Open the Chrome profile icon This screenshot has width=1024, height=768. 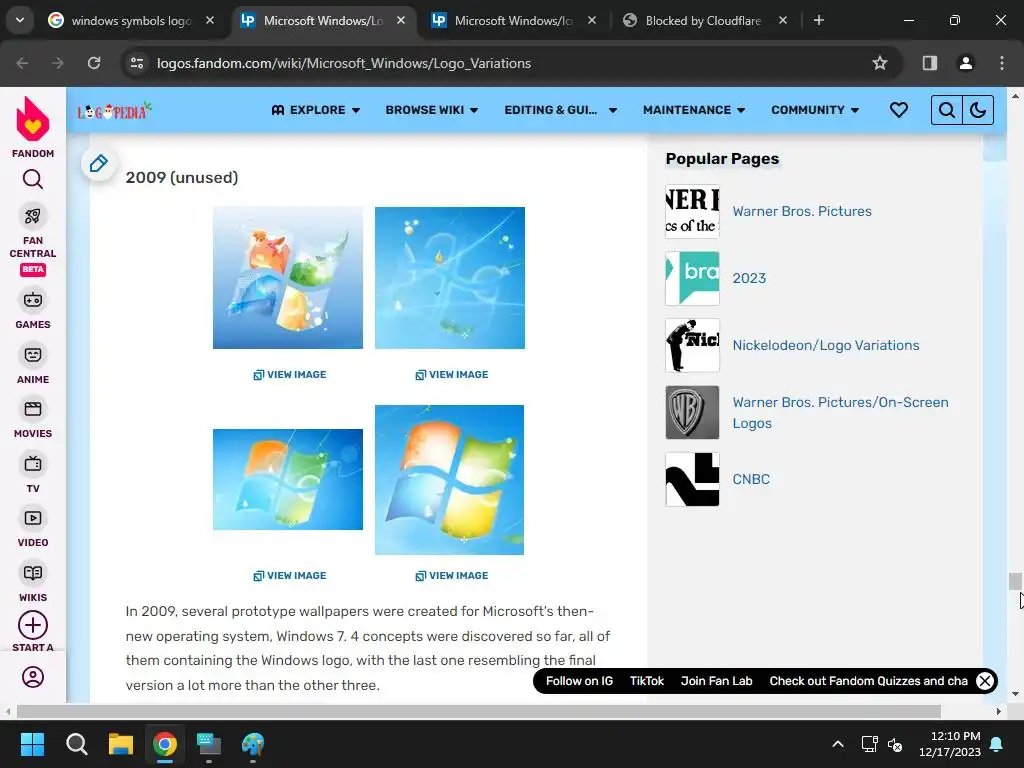click(x=965, y=63)
